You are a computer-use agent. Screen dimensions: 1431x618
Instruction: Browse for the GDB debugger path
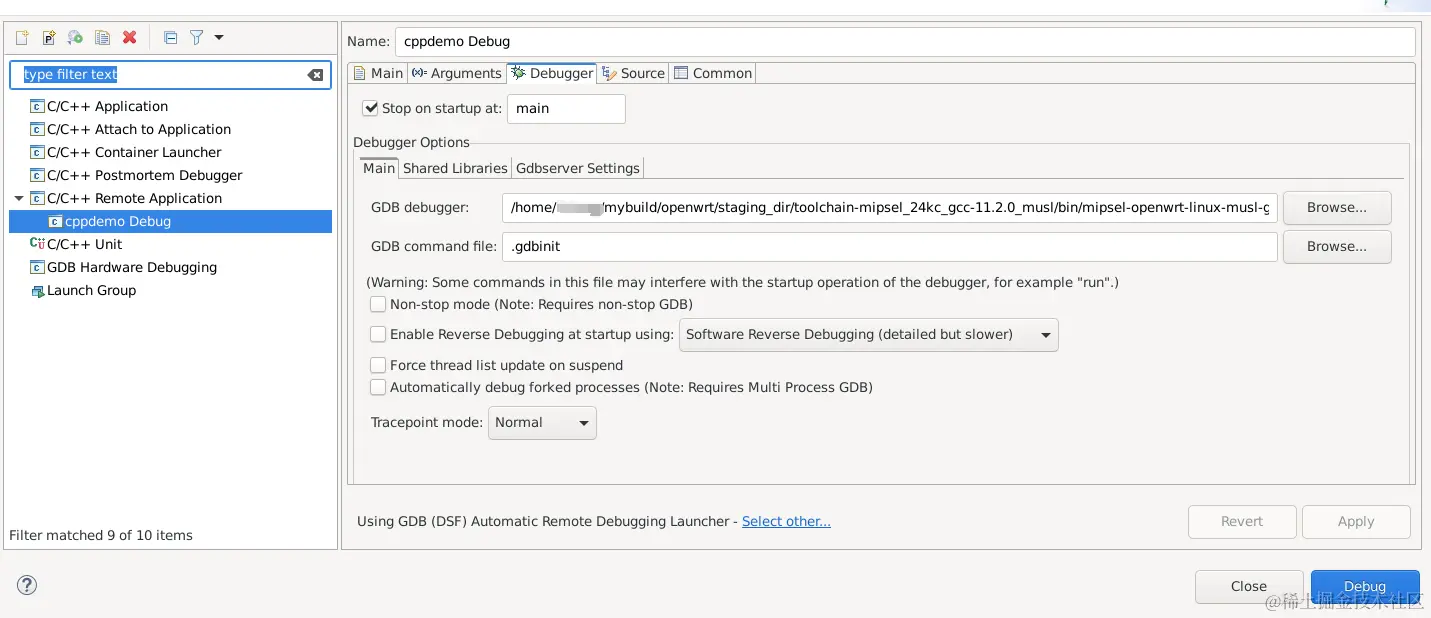click(1336, 208)
